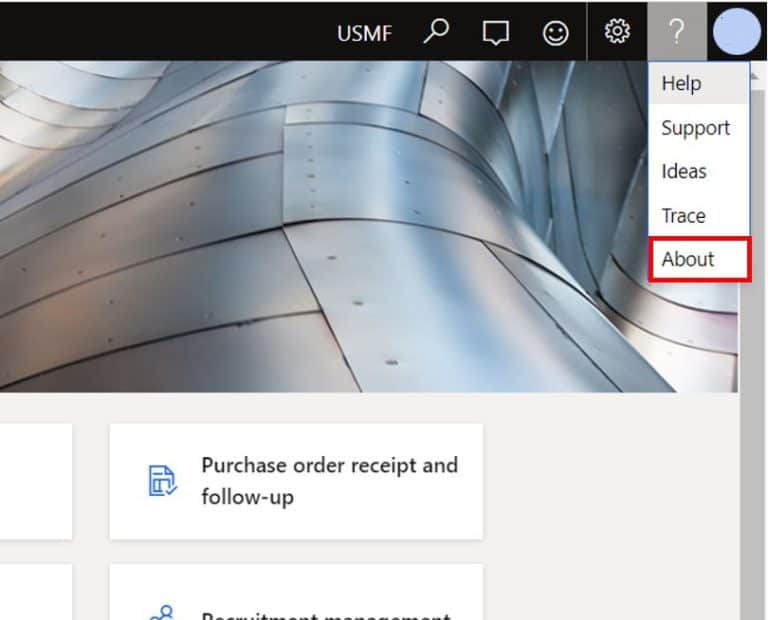The width and height of the screenshot is (768, 620).
Task: Select Support from the help menu
Action: click(699, 127)
